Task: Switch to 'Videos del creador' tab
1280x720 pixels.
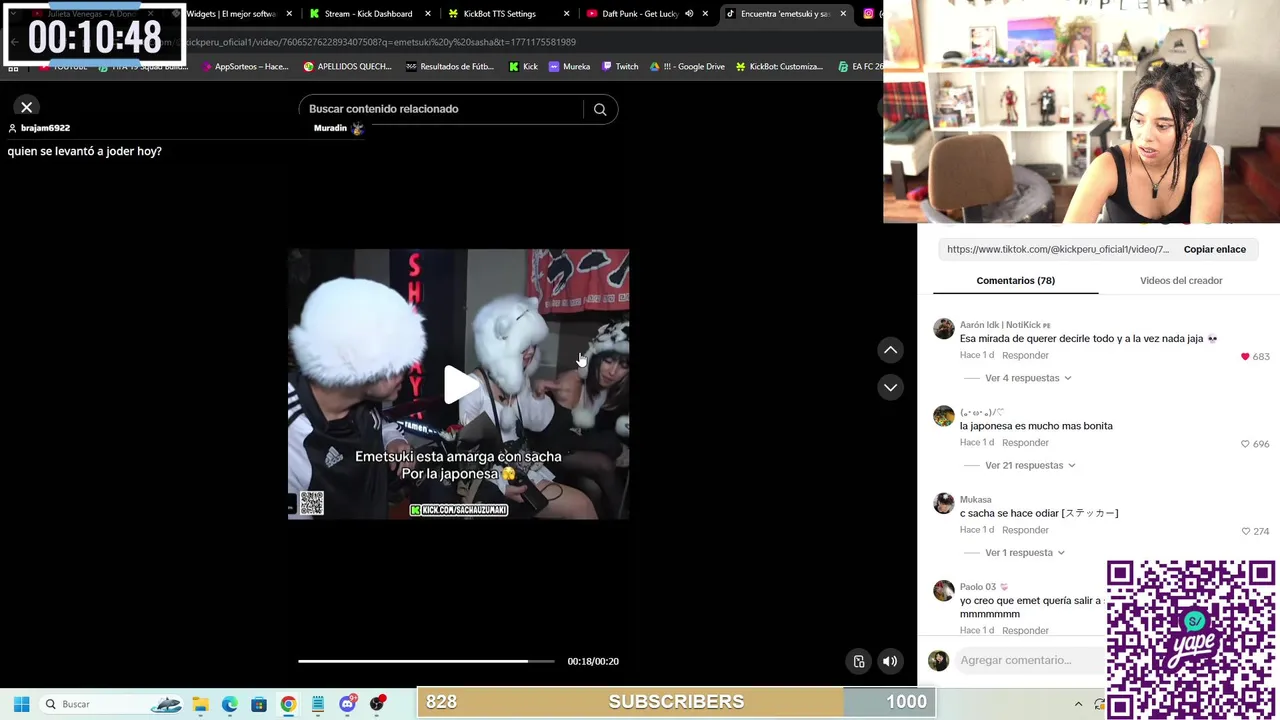Action: (1181, 281)
